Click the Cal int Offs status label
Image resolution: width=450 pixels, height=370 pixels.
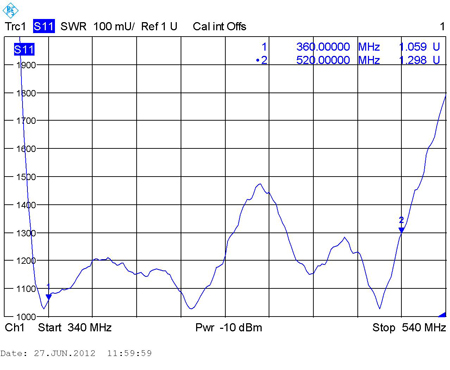click(x=219, y=26)
